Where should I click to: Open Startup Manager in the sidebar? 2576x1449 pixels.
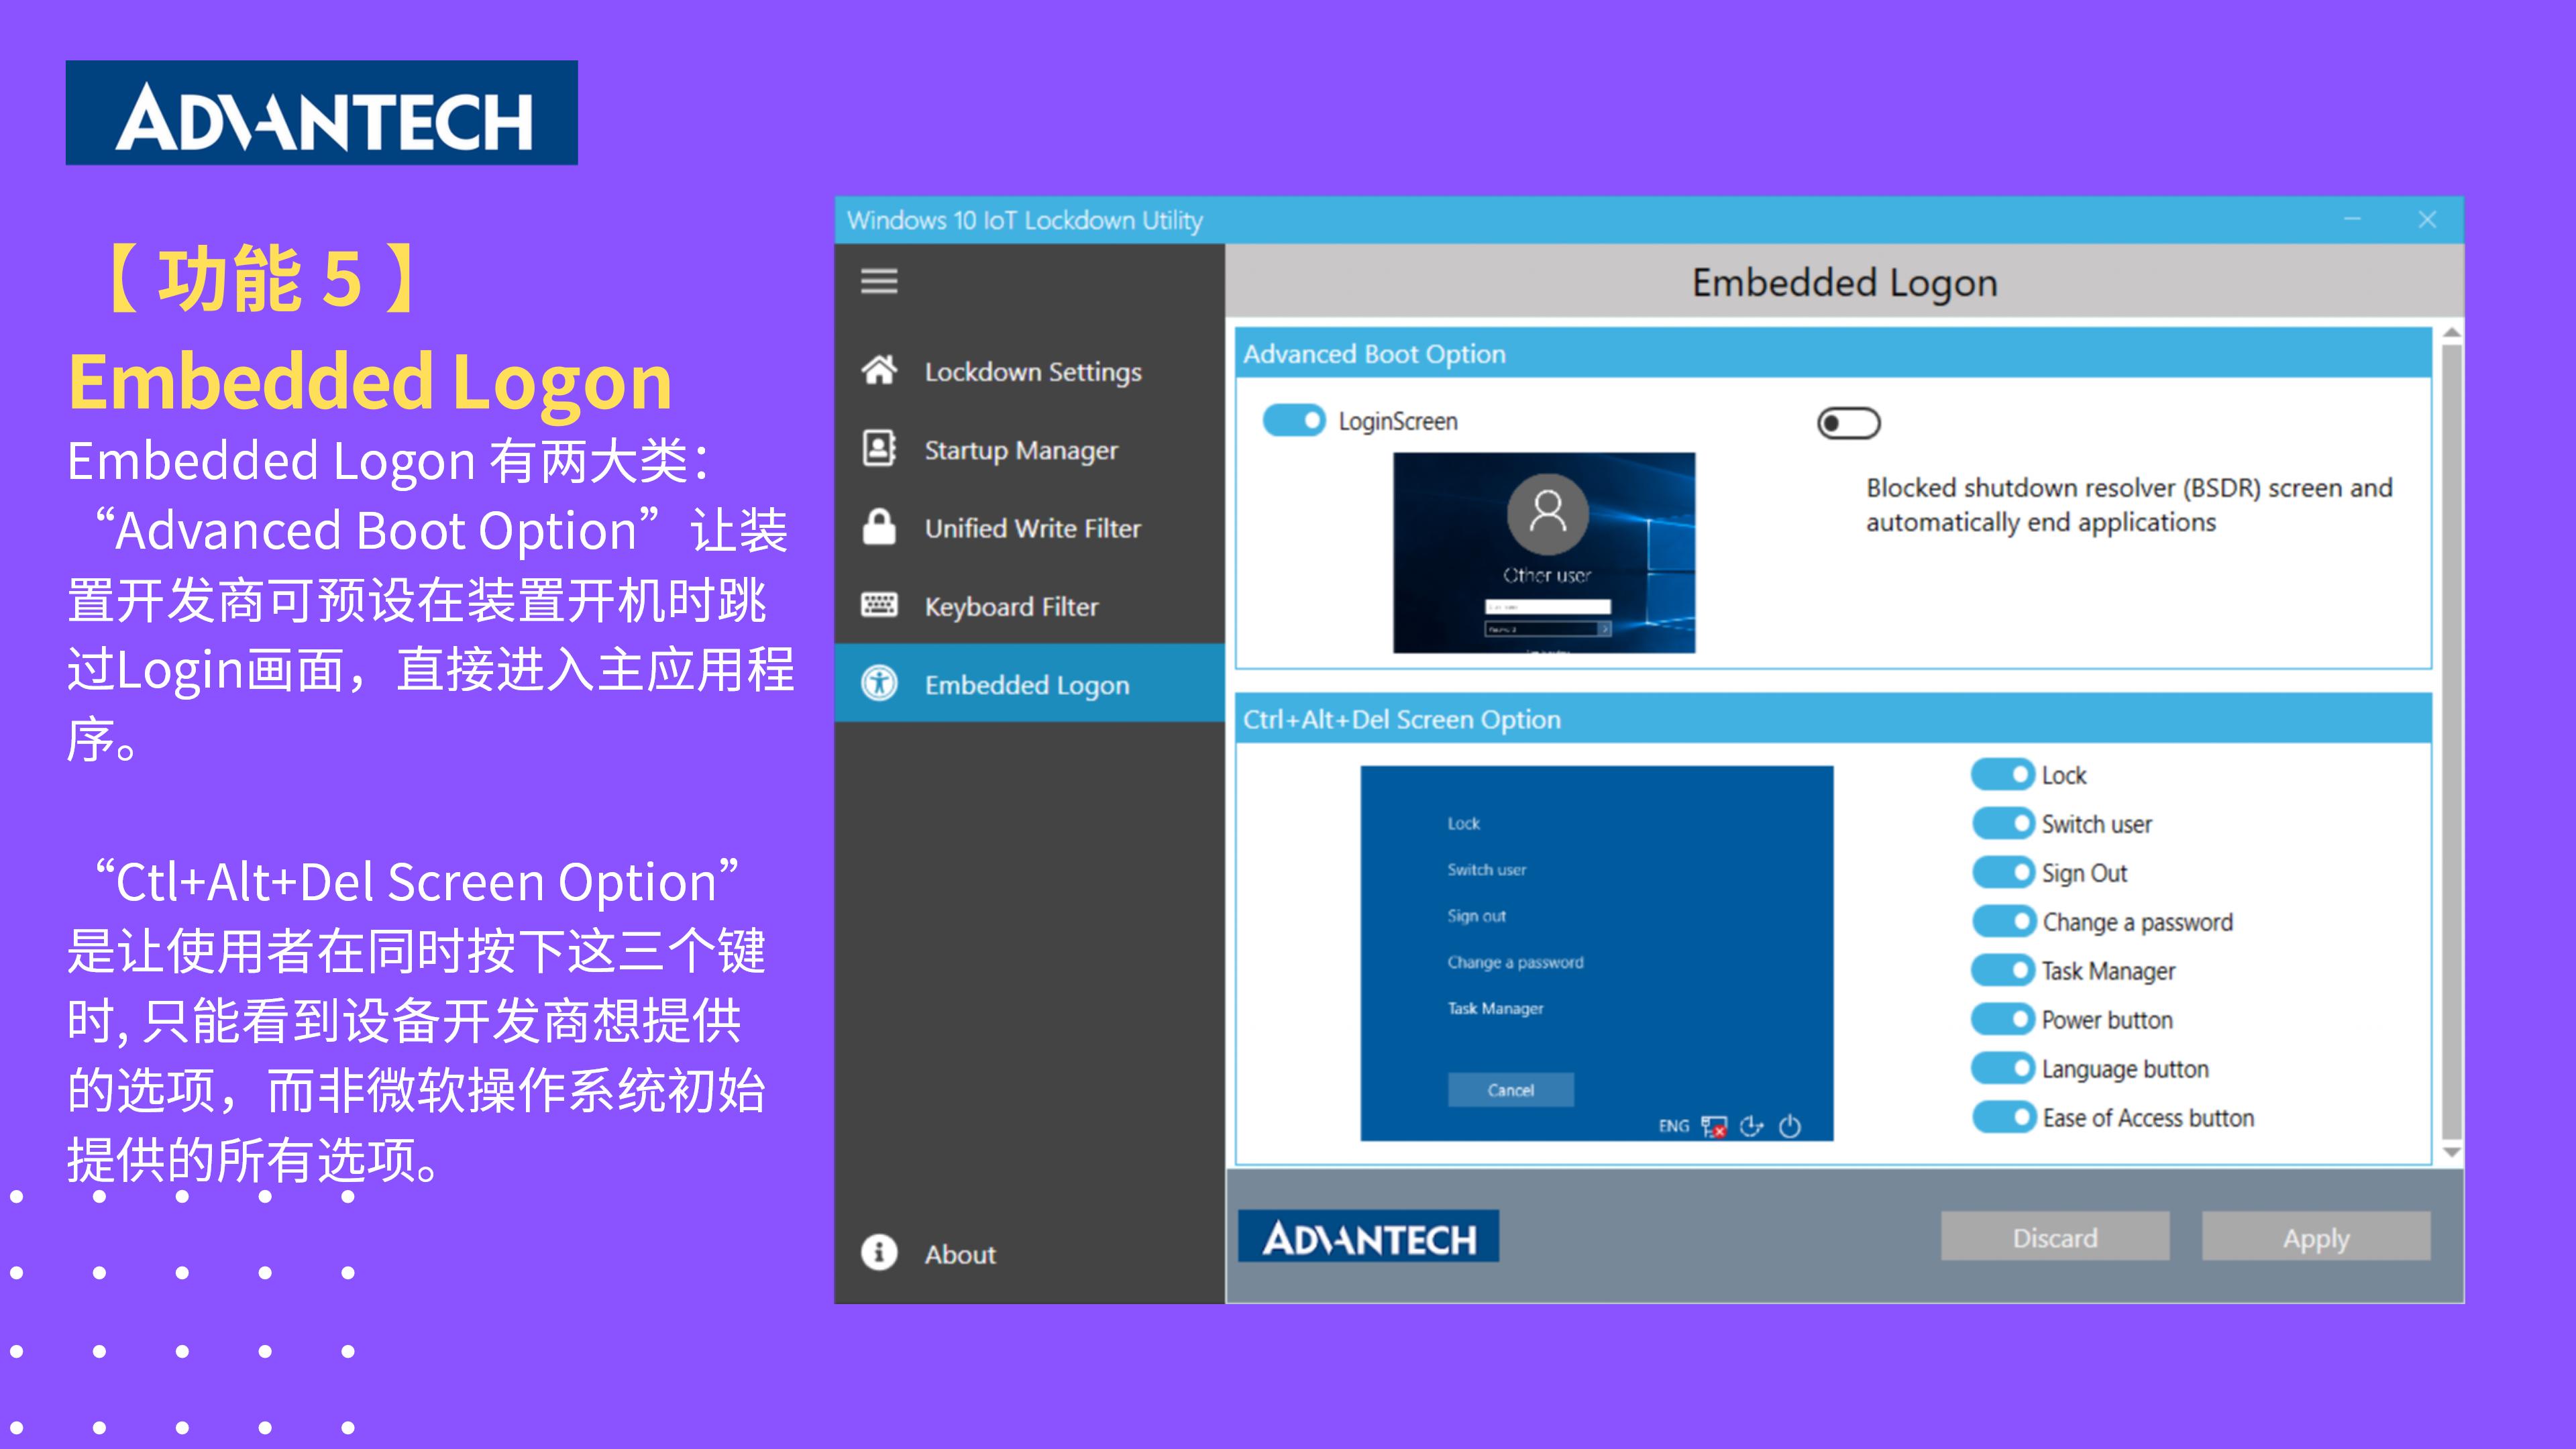(1029, 449)
